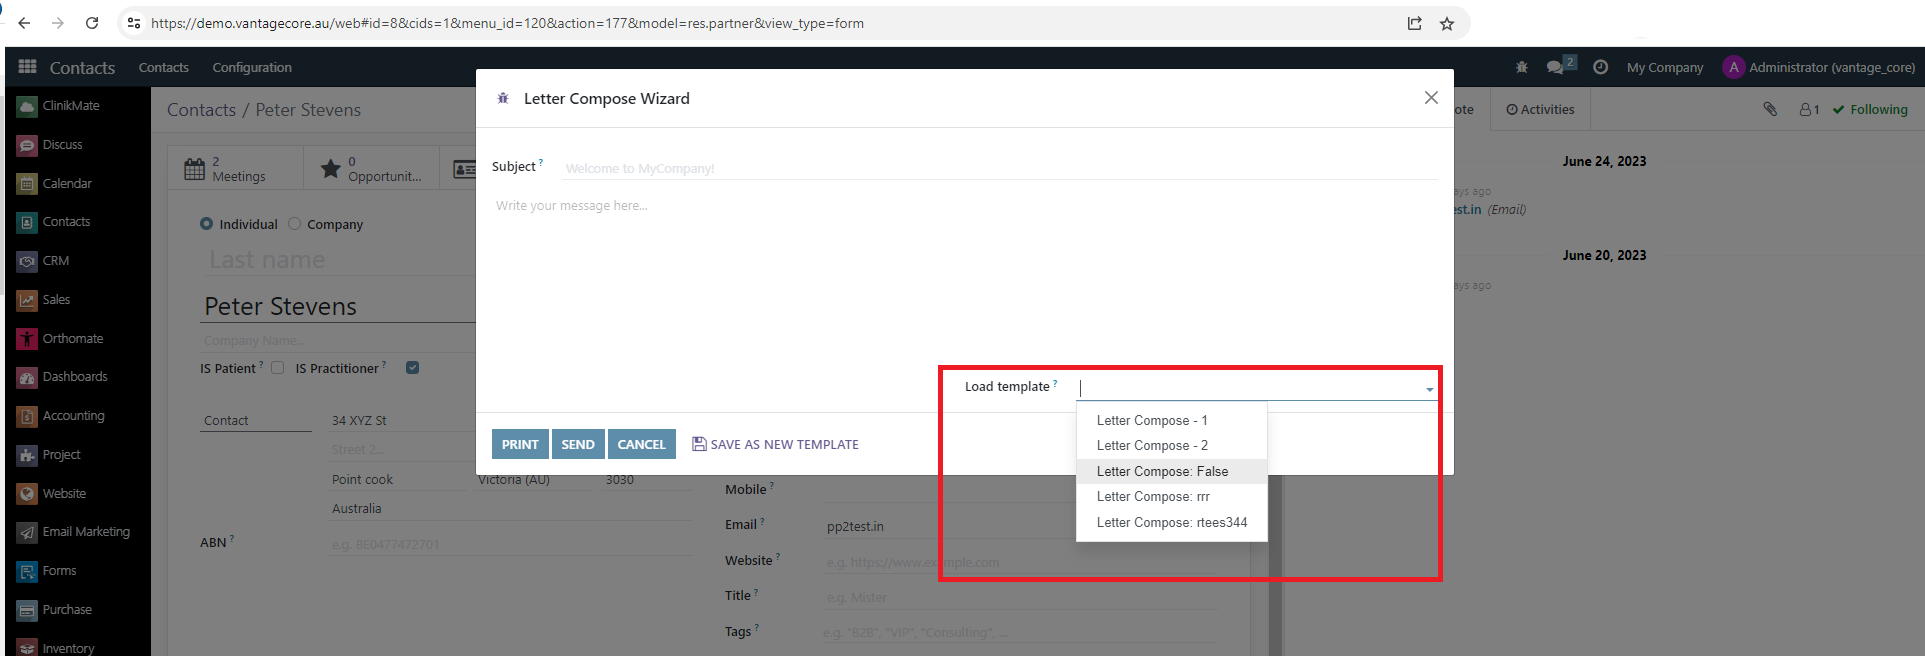The height and width of the screenshot is (656, 1925).
Task: Click the Email Marketing sidebar icon
Action: [x=27, y=532]
